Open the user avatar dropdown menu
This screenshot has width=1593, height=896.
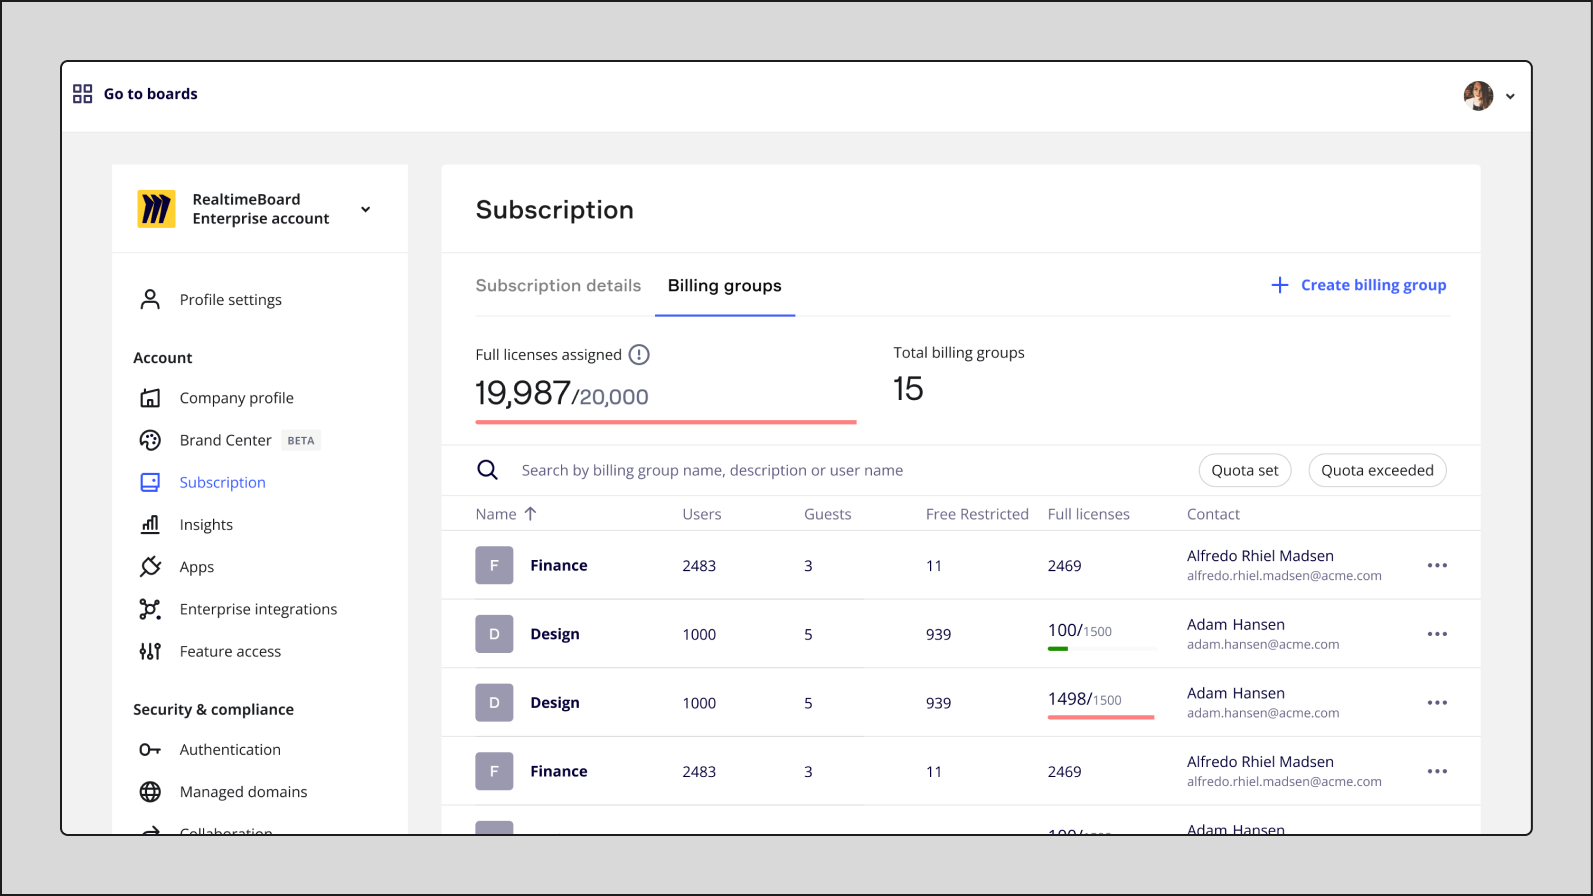[x=1489, y=96]
